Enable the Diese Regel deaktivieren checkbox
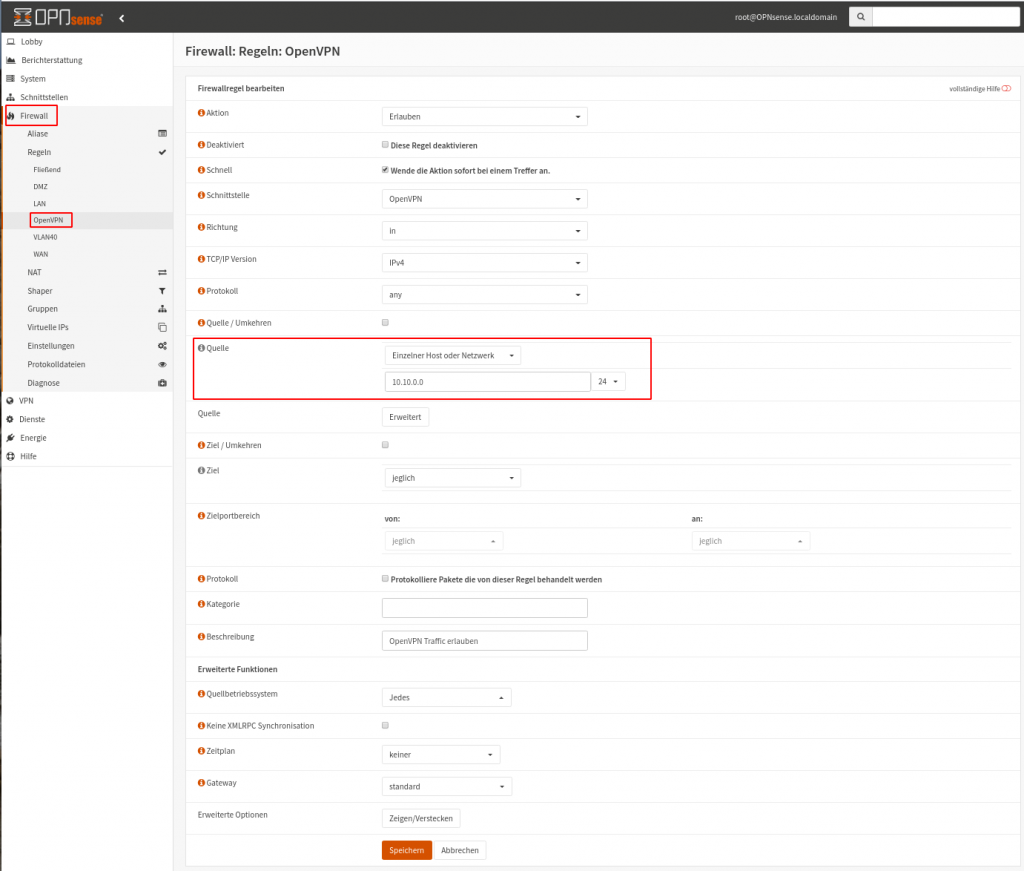The image size is (1024, 871). 385,144
